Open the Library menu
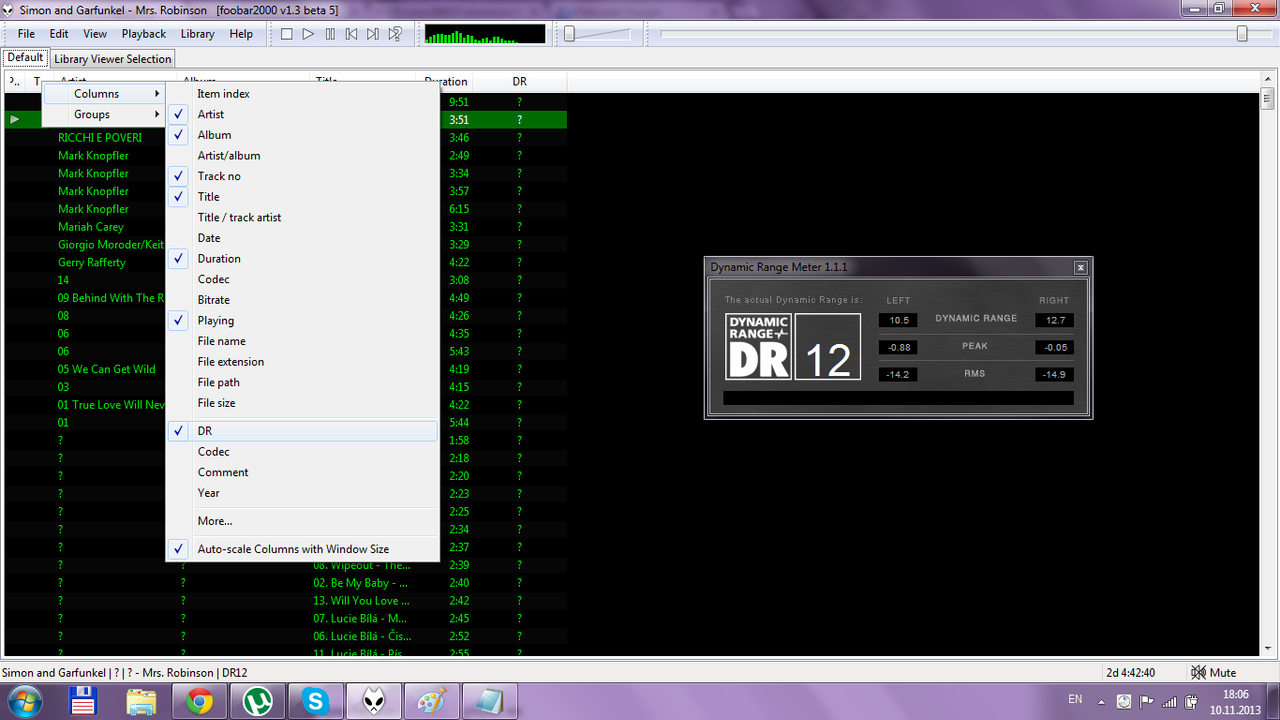 point(197,34)
